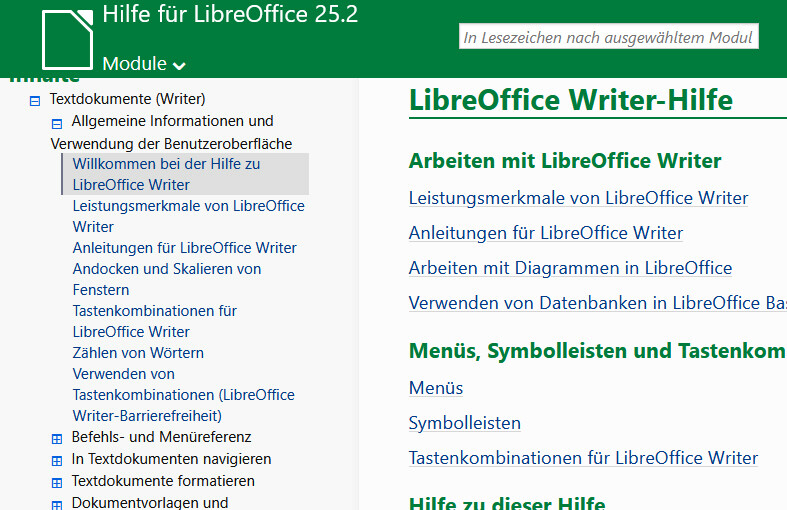Open Tastenkombinationen für LibreOffice Writer sidebar entry

(154, 321)
